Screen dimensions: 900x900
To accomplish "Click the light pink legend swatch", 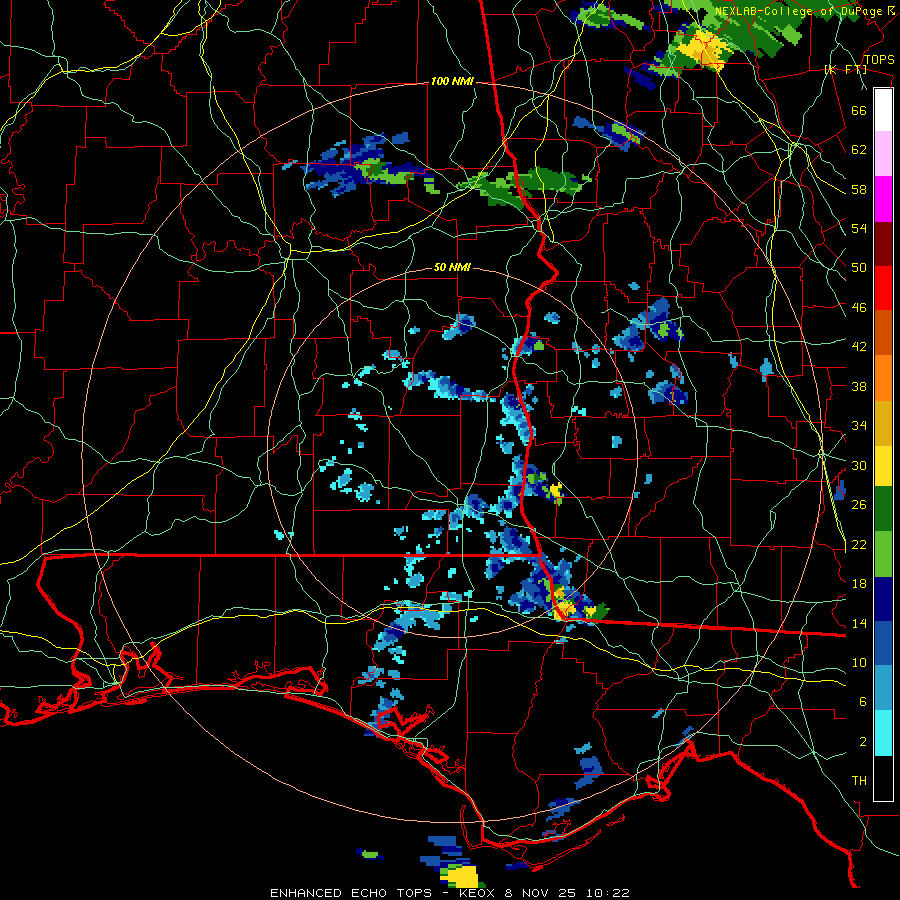I will tap(883, 154).
